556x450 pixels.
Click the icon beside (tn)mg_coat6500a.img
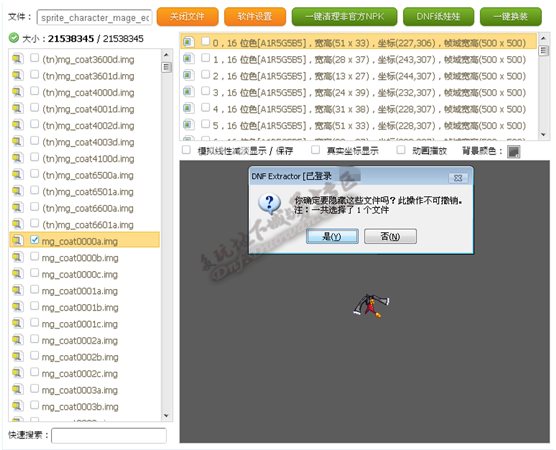pyautogui.click(x=17, y=174)
